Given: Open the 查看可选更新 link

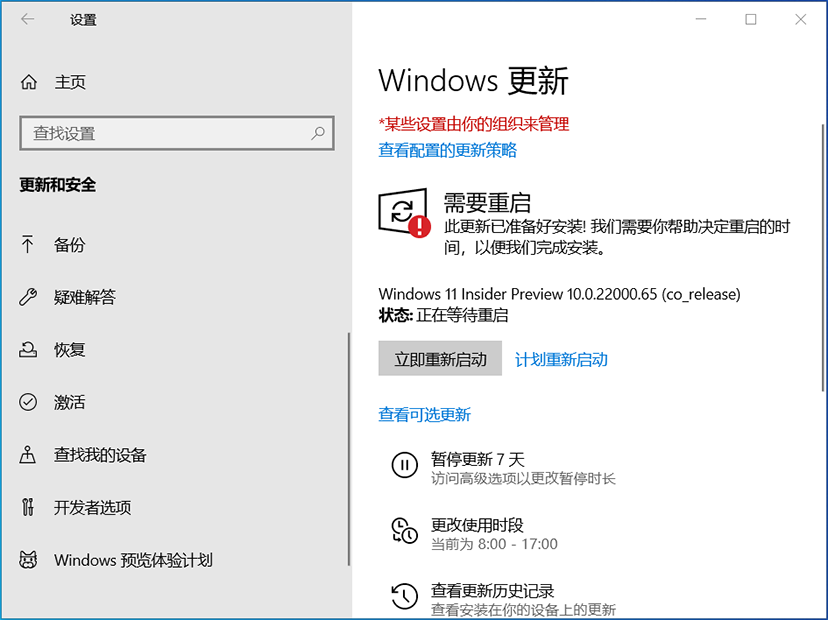Looking at the screenshot, I should [x=425, y=415].
